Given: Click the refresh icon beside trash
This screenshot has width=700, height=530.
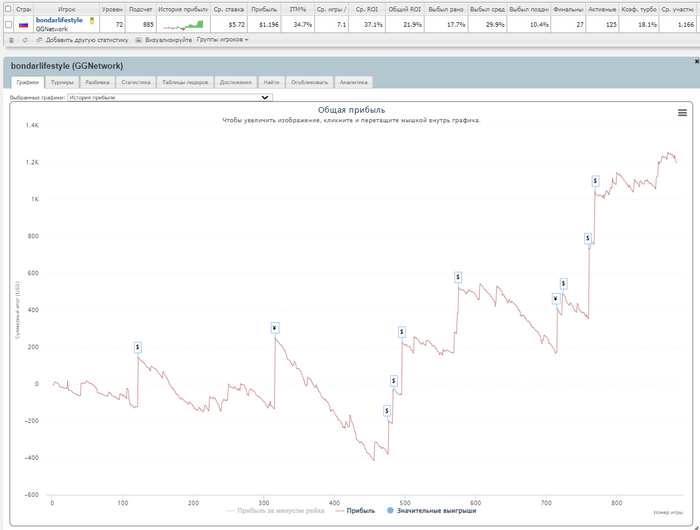Looking at the screenshot, I should click(x=24, y=40).
